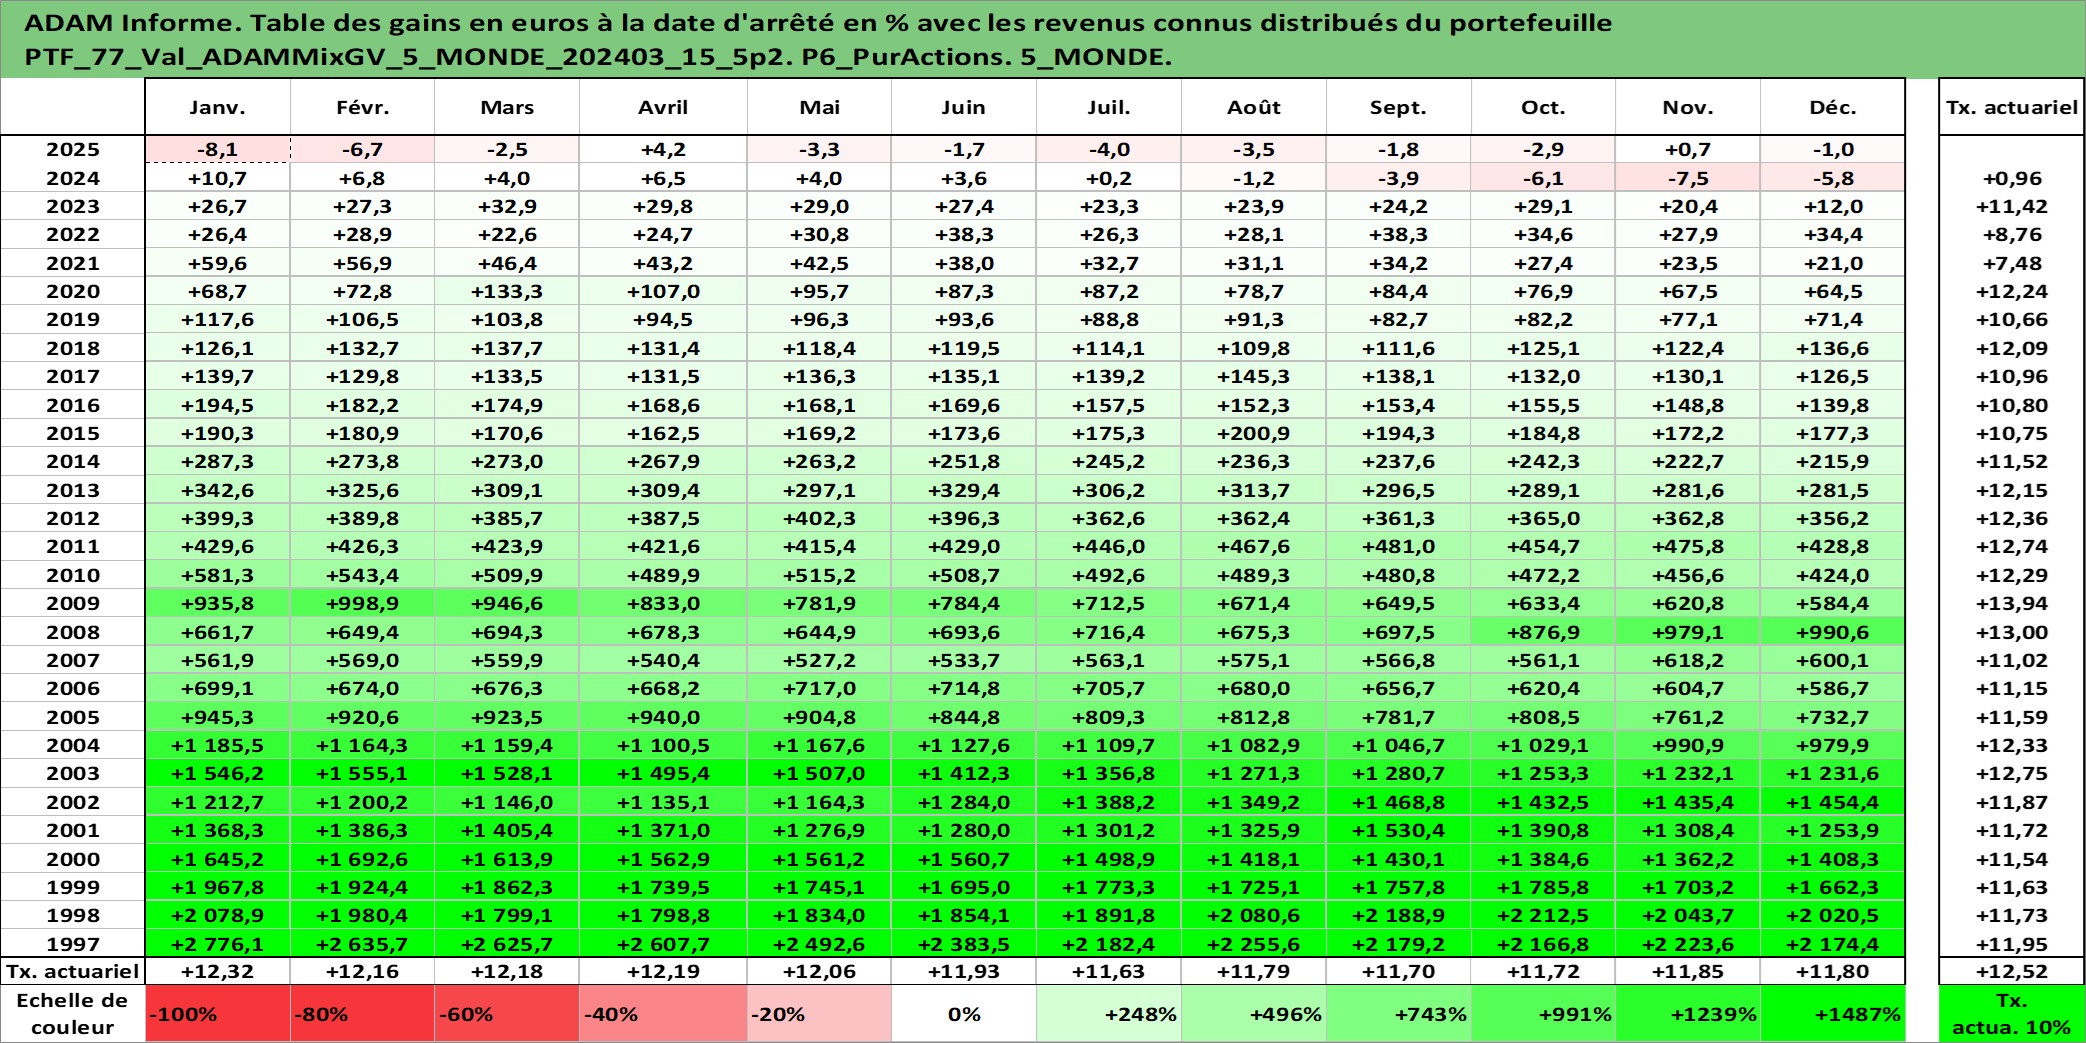Click the 2025 January cell showing -8,1
The image size is (2086, 1043).
(x=218, y=149)
